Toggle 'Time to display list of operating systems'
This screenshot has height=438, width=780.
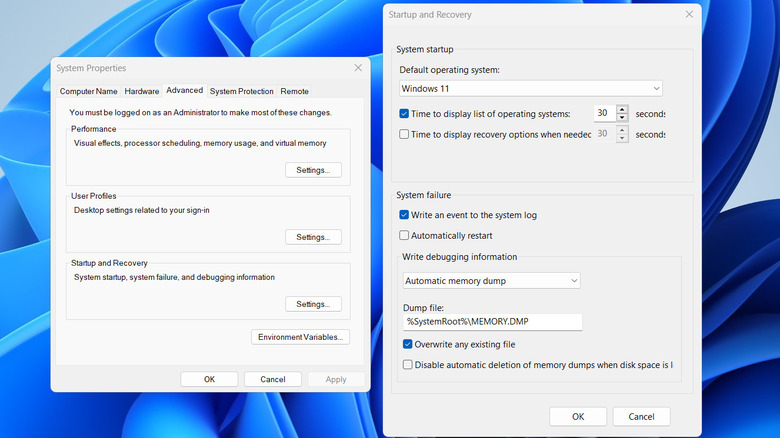(404, 114)
